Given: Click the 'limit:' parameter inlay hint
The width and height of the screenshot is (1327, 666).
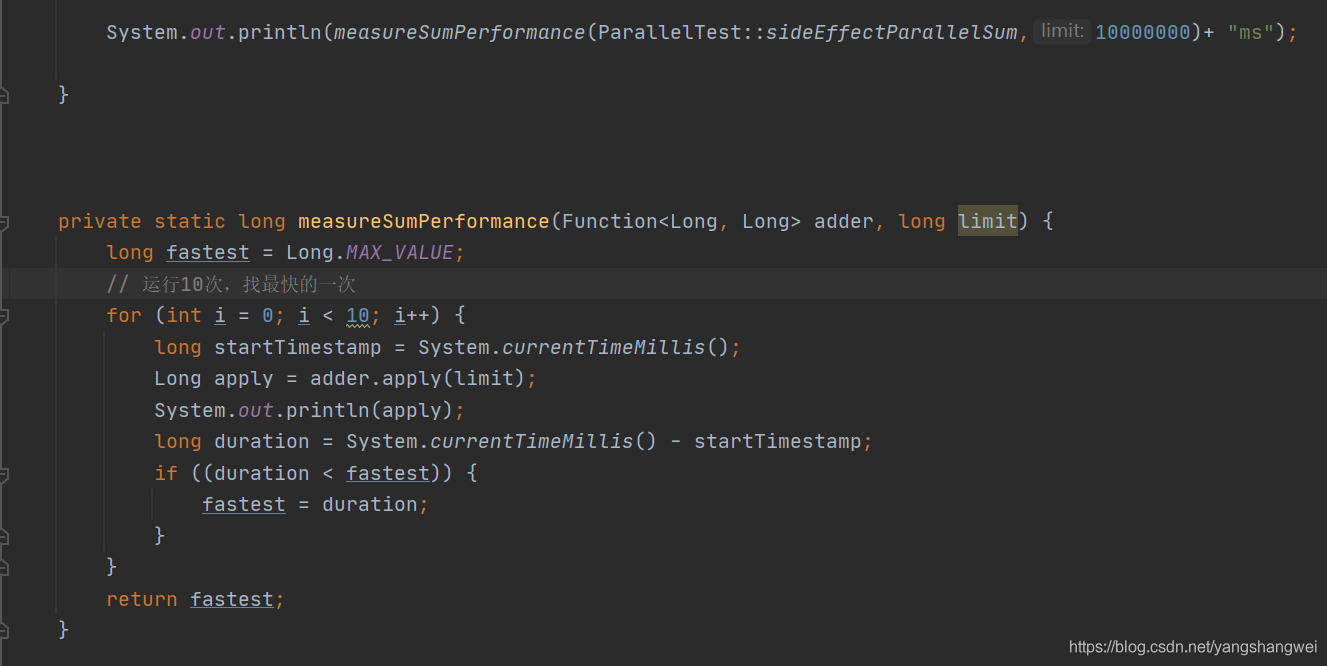Looking at the screenshot, I should (1061, 32).
